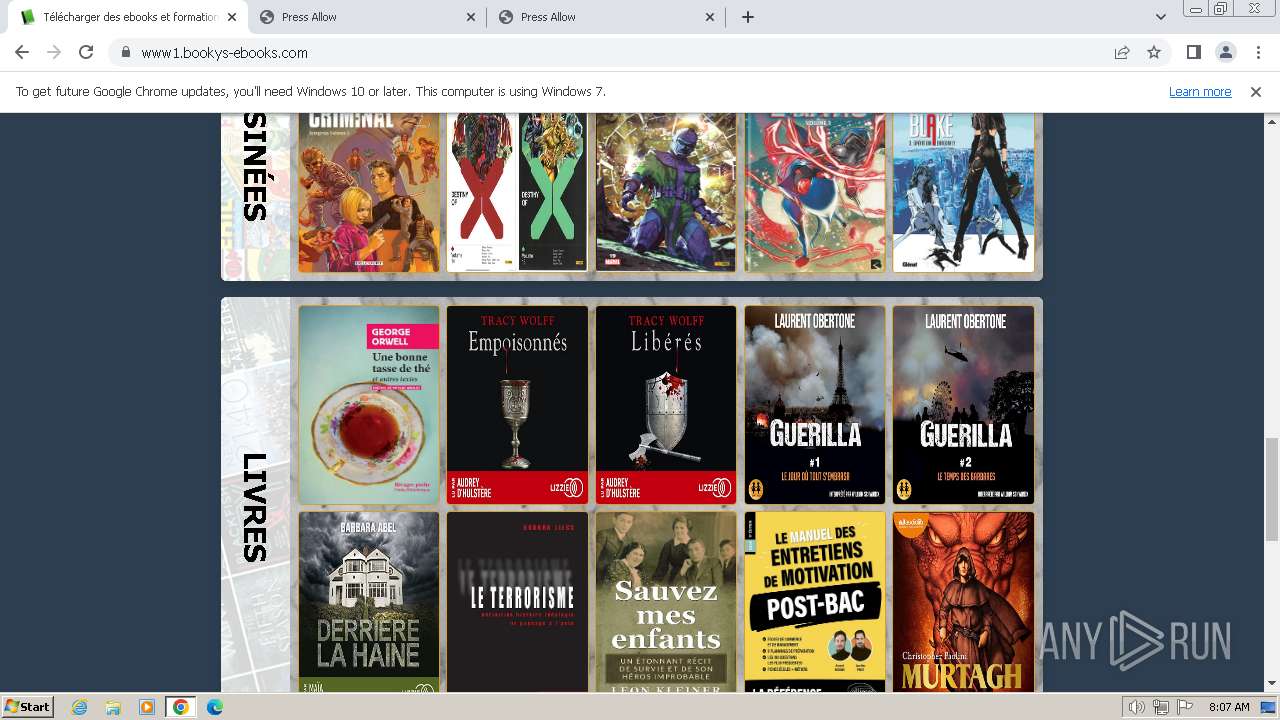Switch to Télécharger des ebooks tab
Viewport: 1280px width, 720px height.
point(129,17)
